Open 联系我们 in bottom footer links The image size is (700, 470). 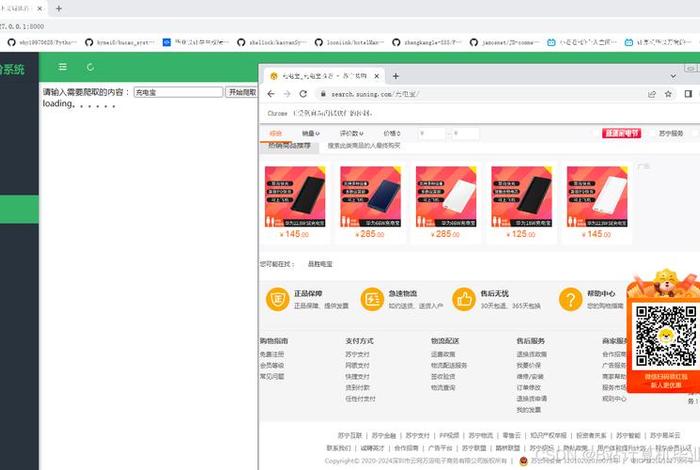click(338, 448)
